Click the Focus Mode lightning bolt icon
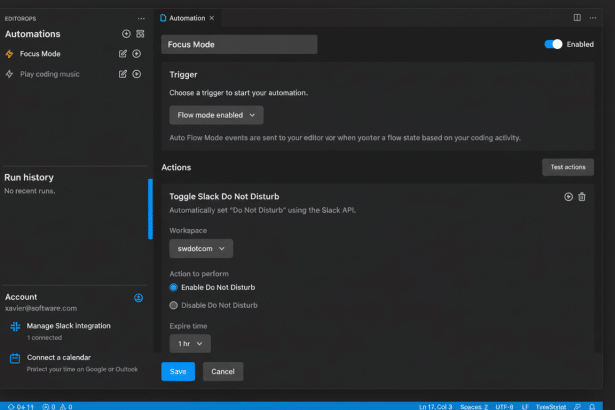Viewport: 615px width, 410px height. coord(9,54)
